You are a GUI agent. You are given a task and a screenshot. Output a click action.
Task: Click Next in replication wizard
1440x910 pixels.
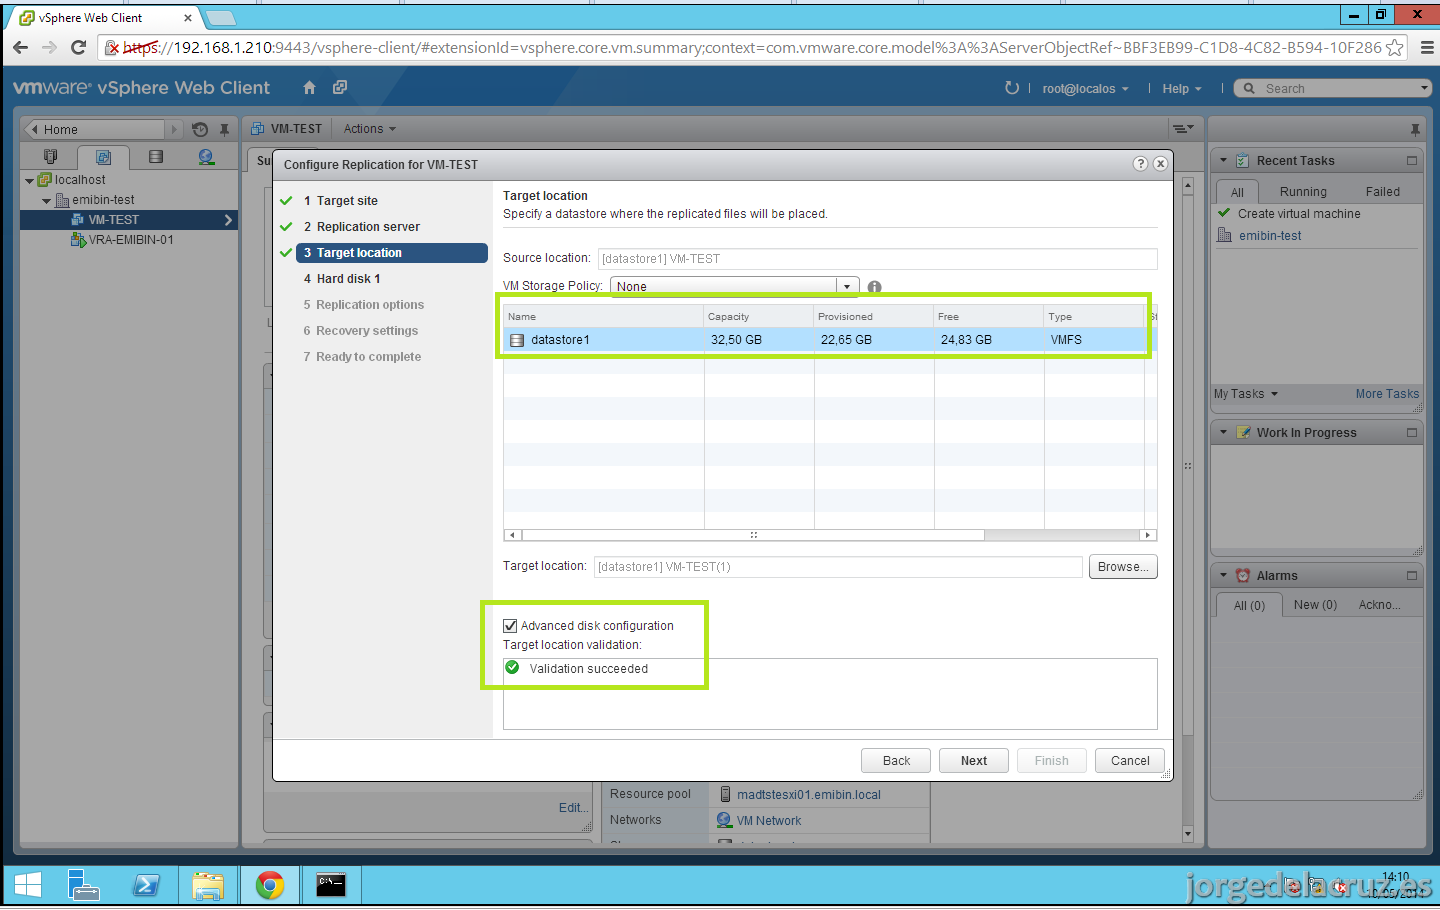coord(974,761)
